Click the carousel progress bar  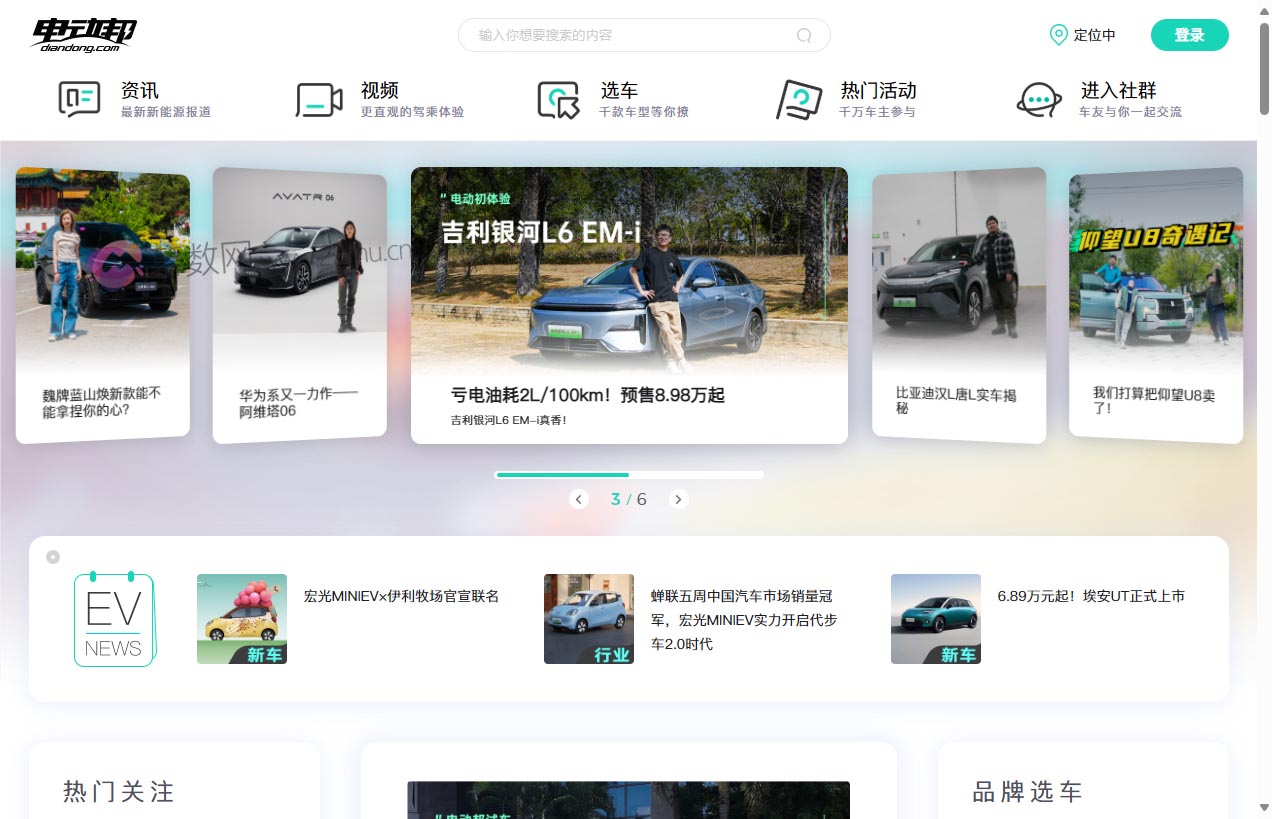pos(629,475)
